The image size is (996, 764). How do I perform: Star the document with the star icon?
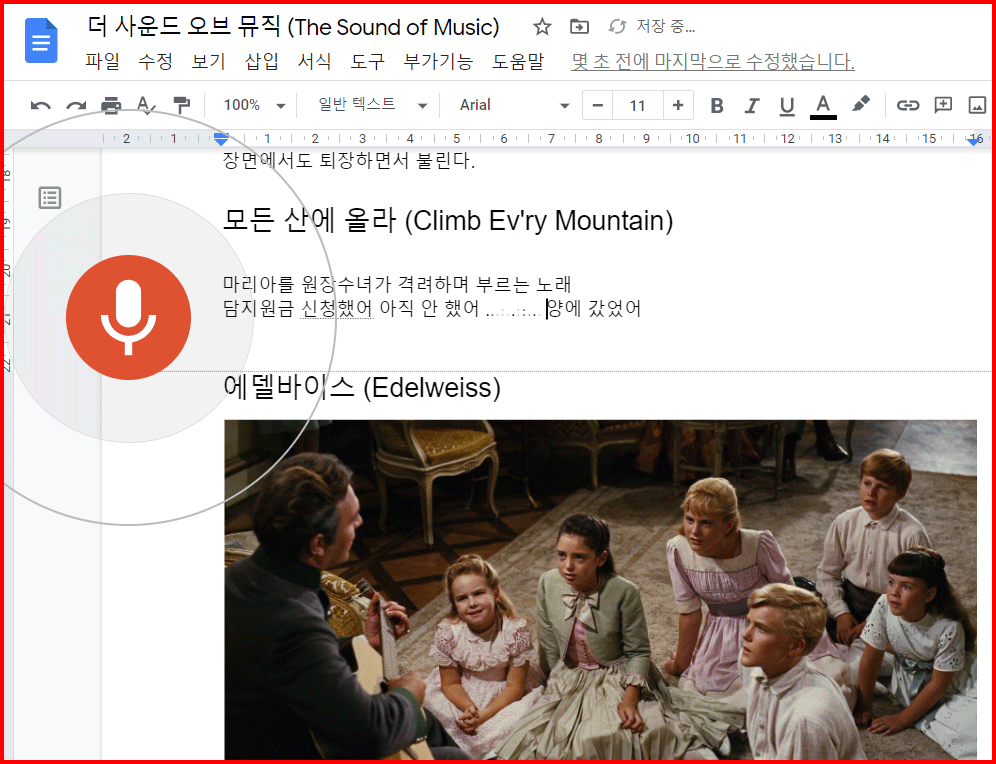(542, 27)
